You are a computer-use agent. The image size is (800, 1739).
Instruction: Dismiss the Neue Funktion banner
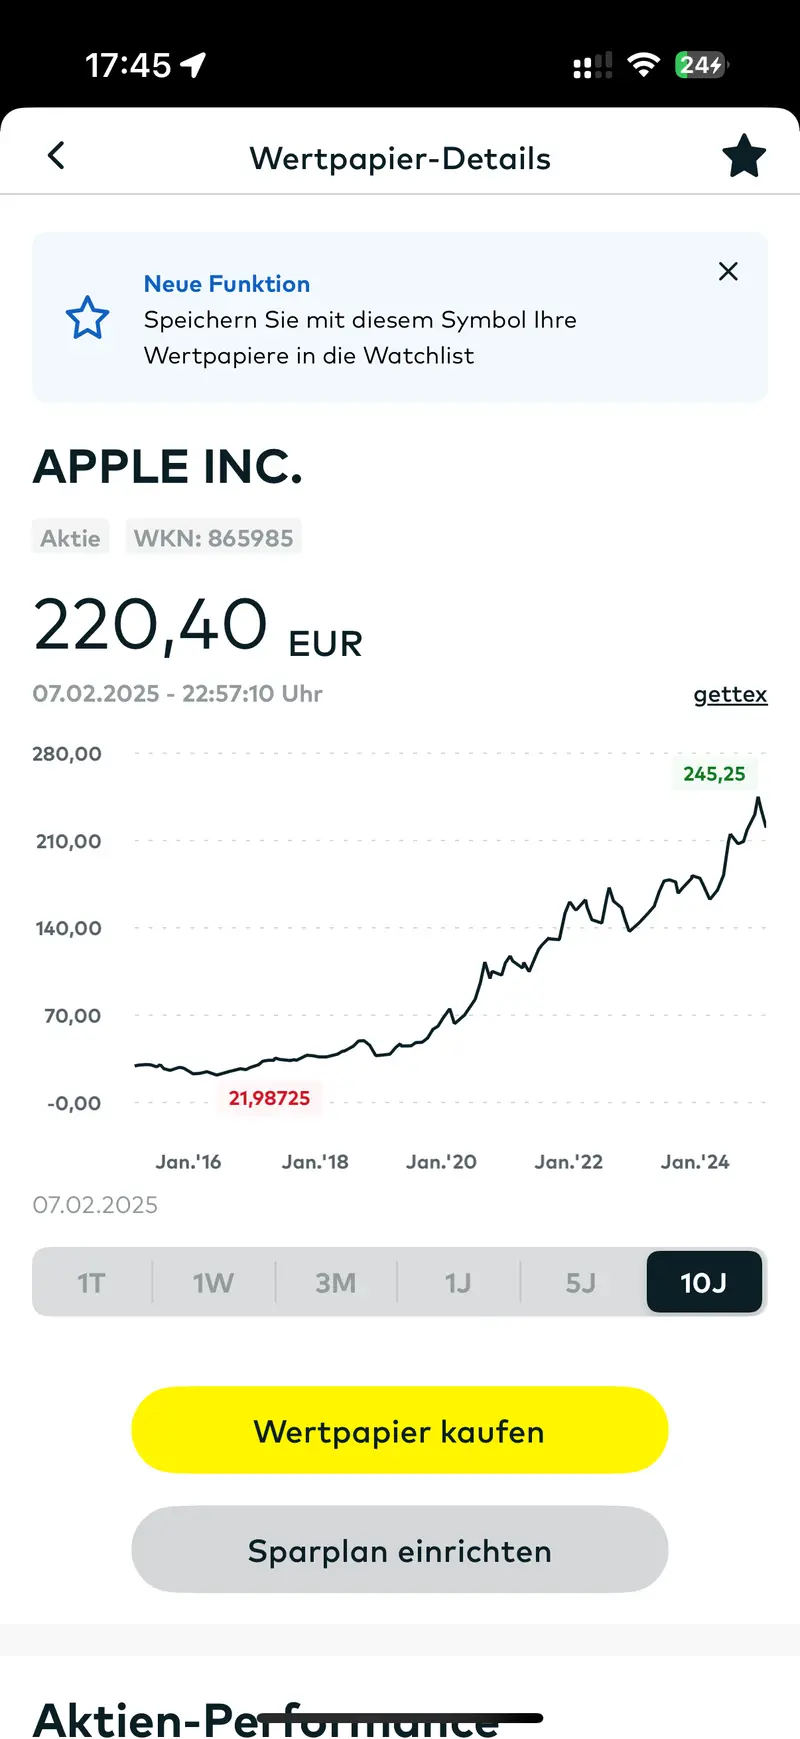[x=728, y=271]
